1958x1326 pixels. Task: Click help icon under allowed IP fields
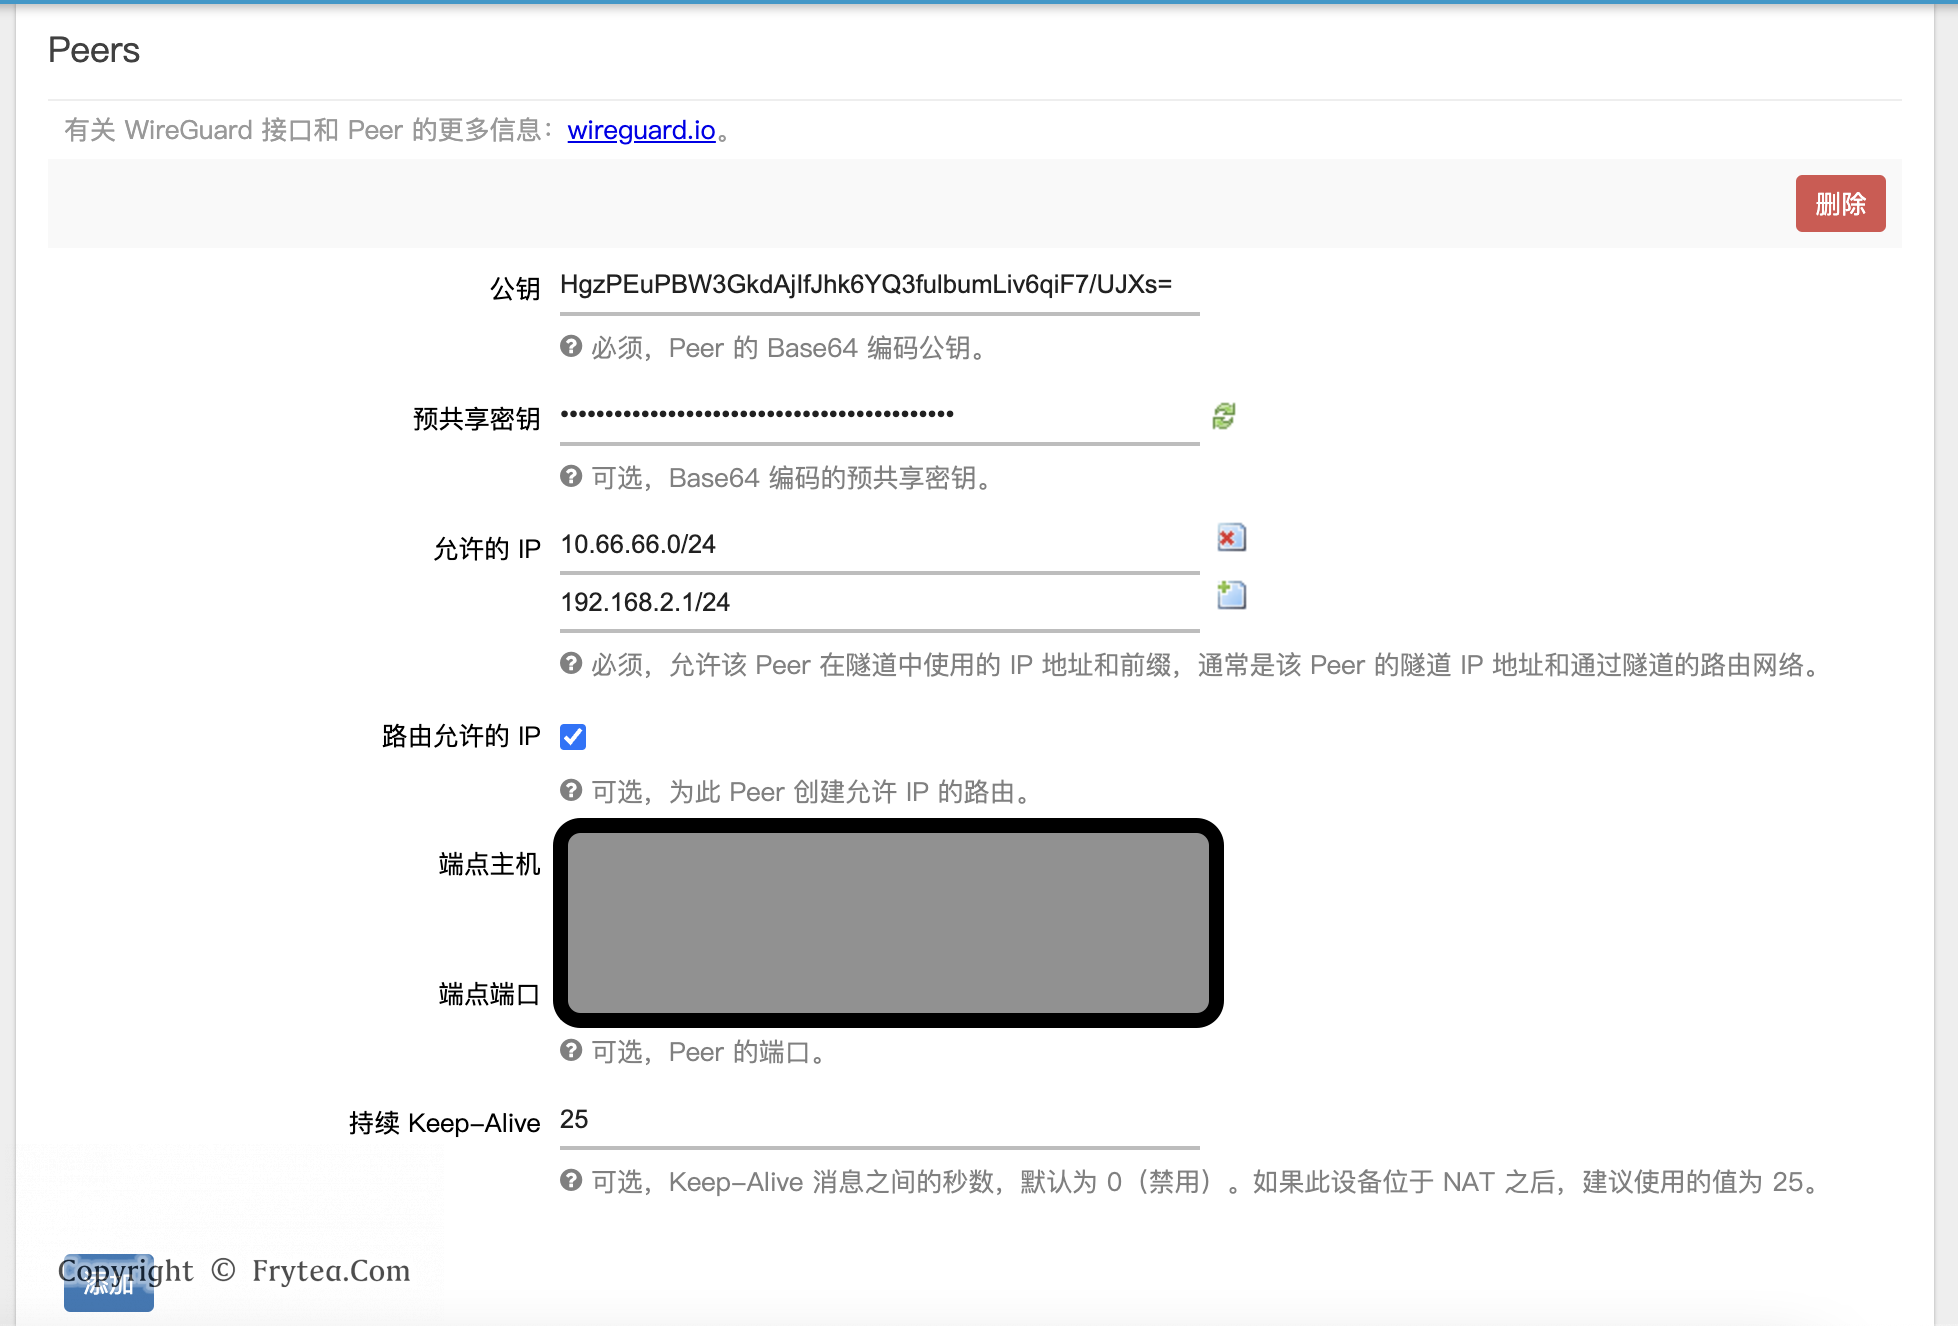click(x=571, y=664)
